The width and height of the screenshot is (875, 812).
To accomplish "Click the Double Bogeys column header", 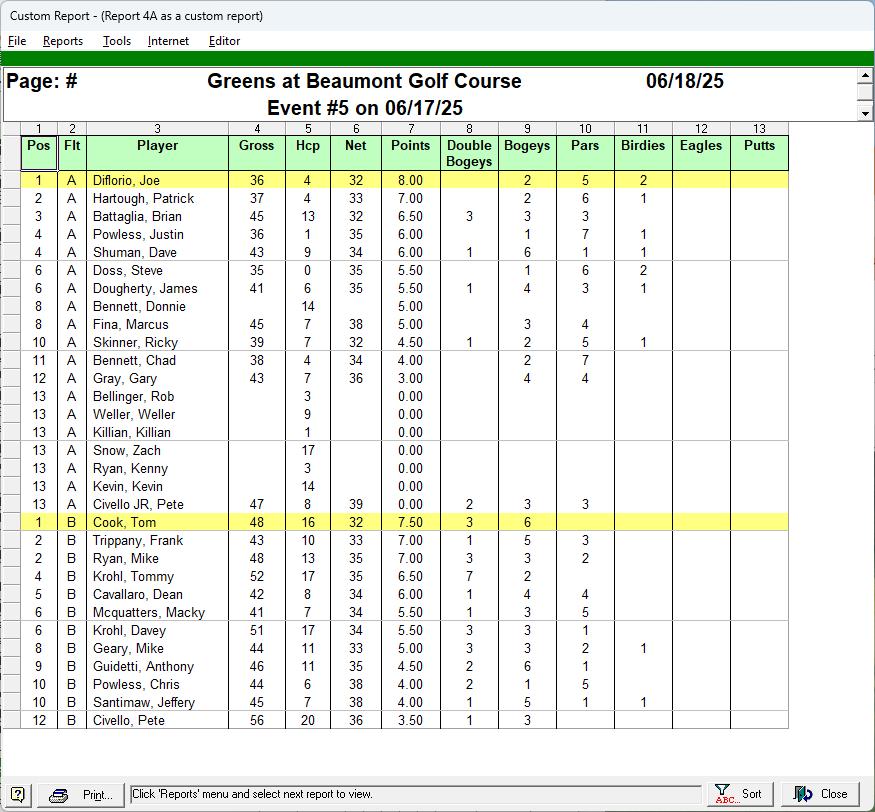I will pos(469,153).
